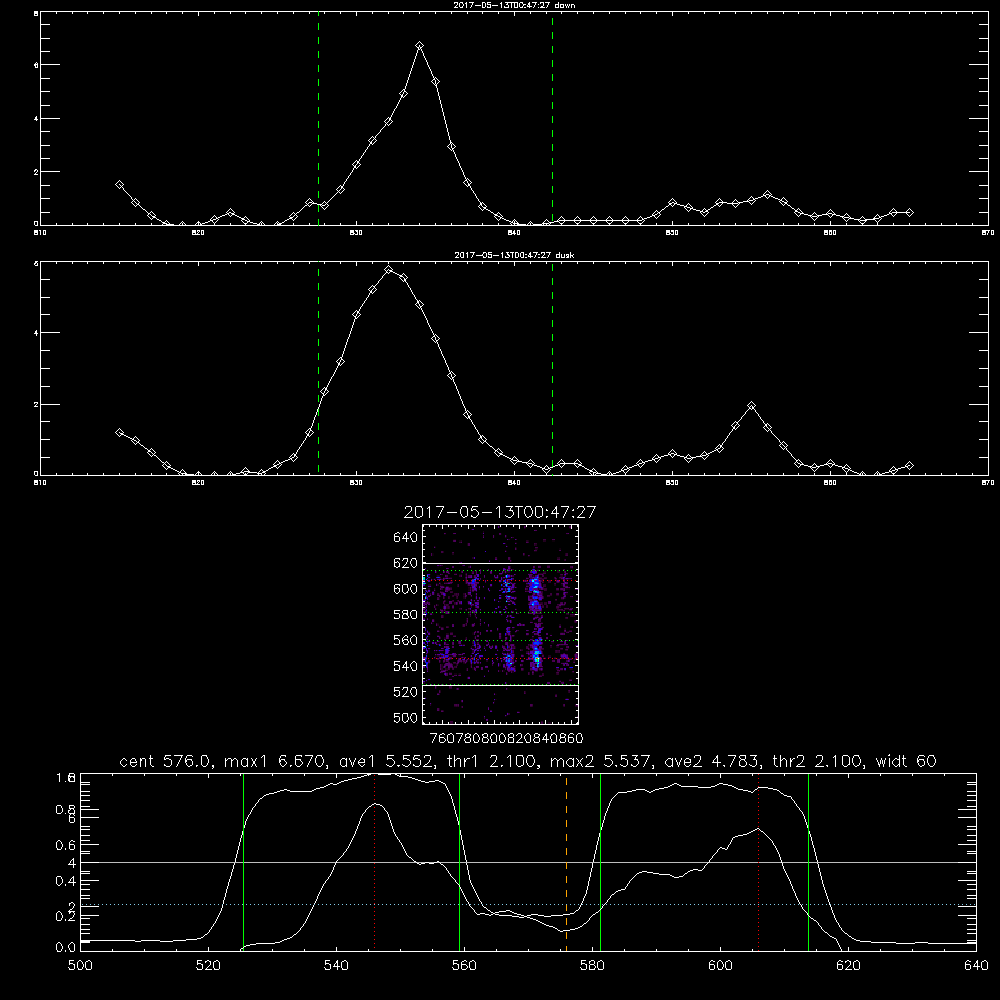Image resolution: width=1000 pixels, height=1000 pixels.
Task: Click the spectrogram x-axis label string '760780800820840860'
Action: [507, 739]
